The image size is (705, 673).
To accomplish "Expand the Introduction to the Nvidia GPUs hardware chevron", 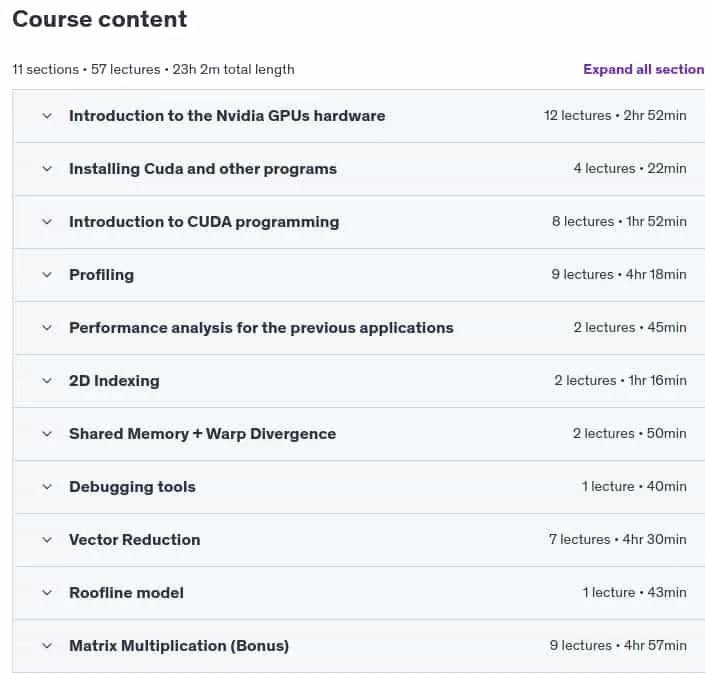I will (47, 116).
